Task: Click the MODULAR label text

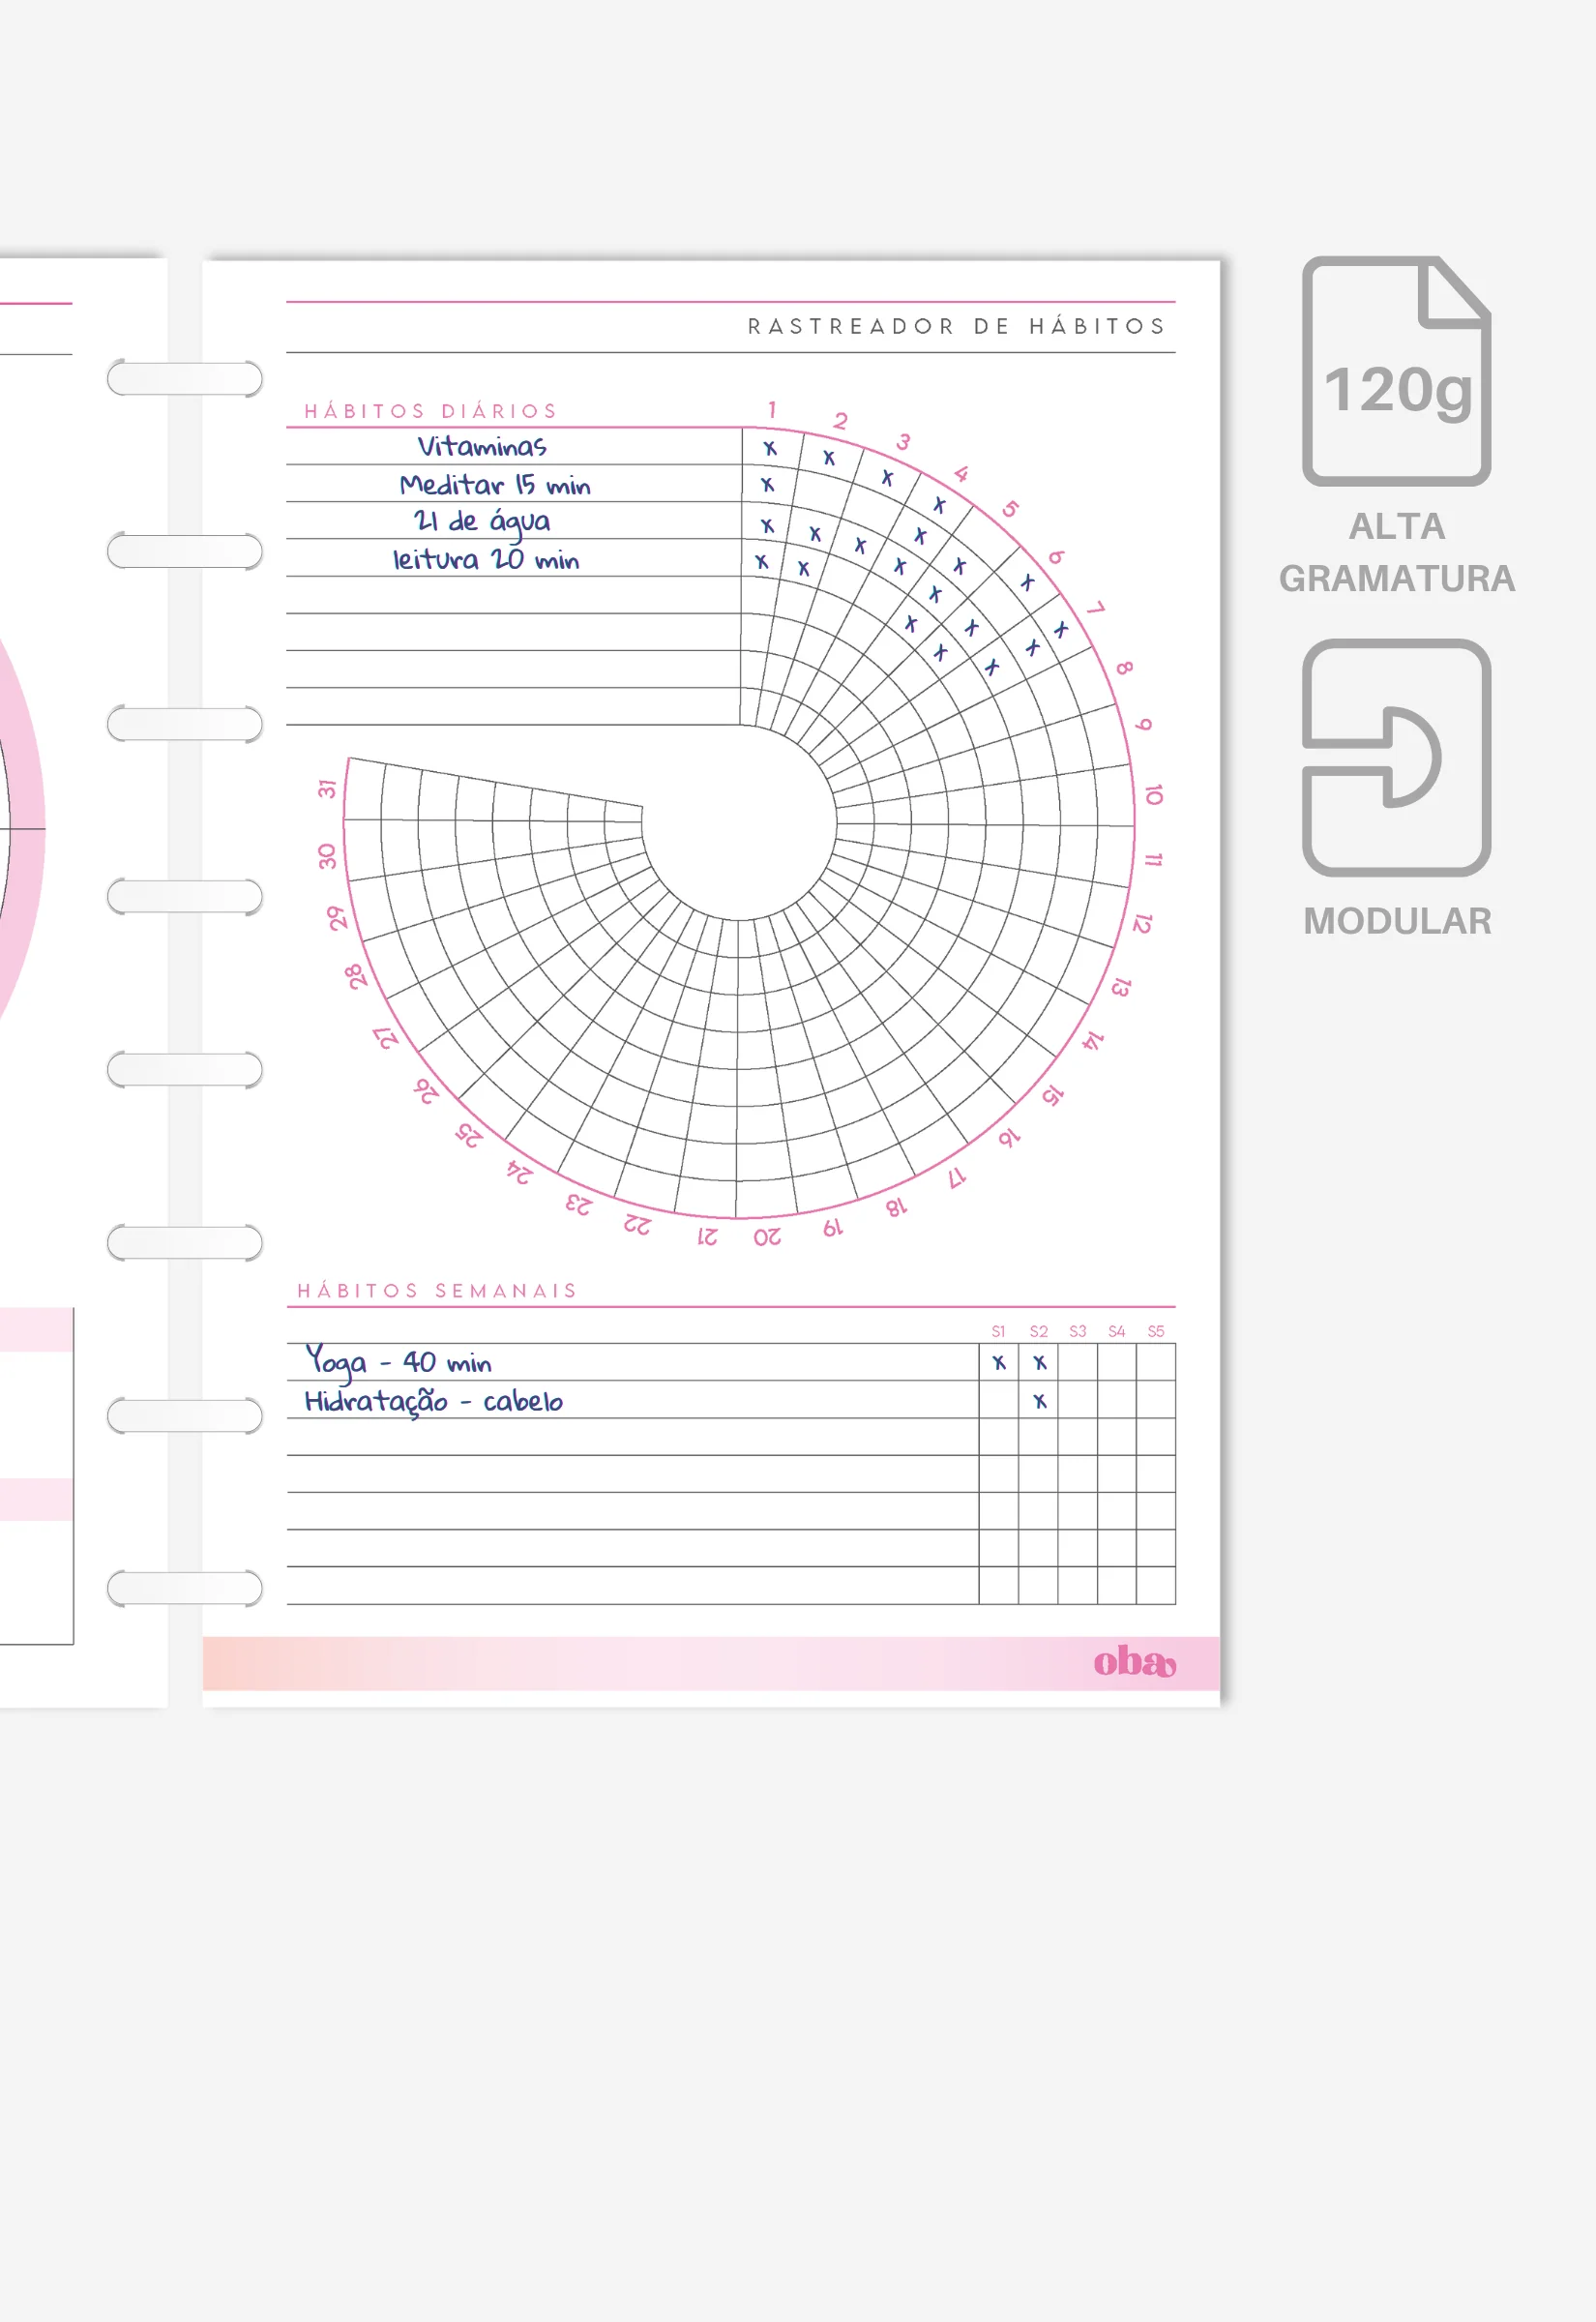Action: coord(1396,921)
